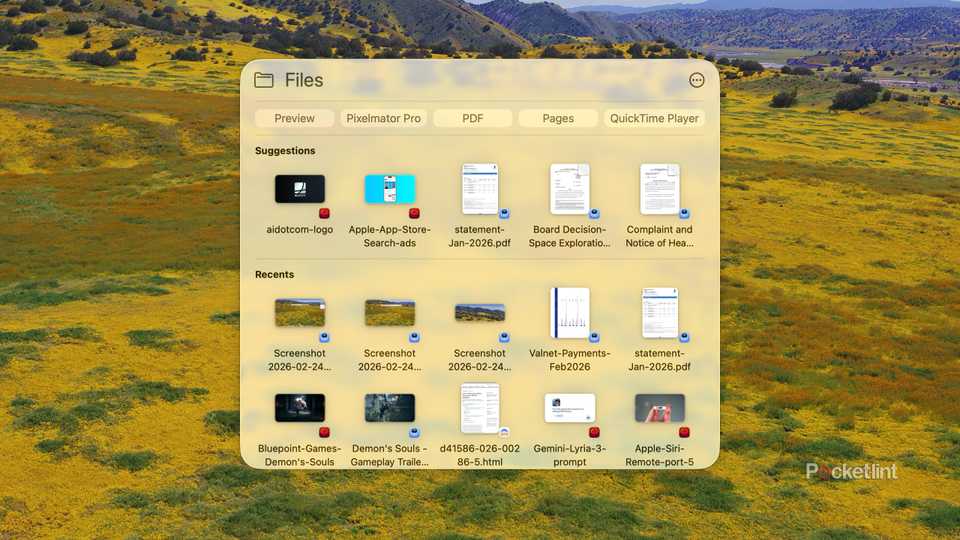Select the PDF filter chip
960x540 pixels.
[473, 118]
